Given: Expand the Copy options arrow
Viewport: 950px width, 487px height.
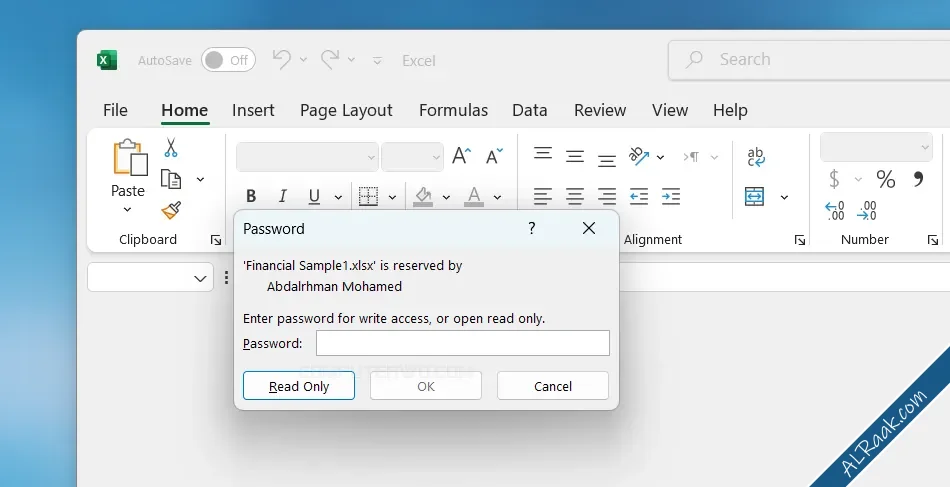Looking at the screenshot, I should [x=200, y=179].
